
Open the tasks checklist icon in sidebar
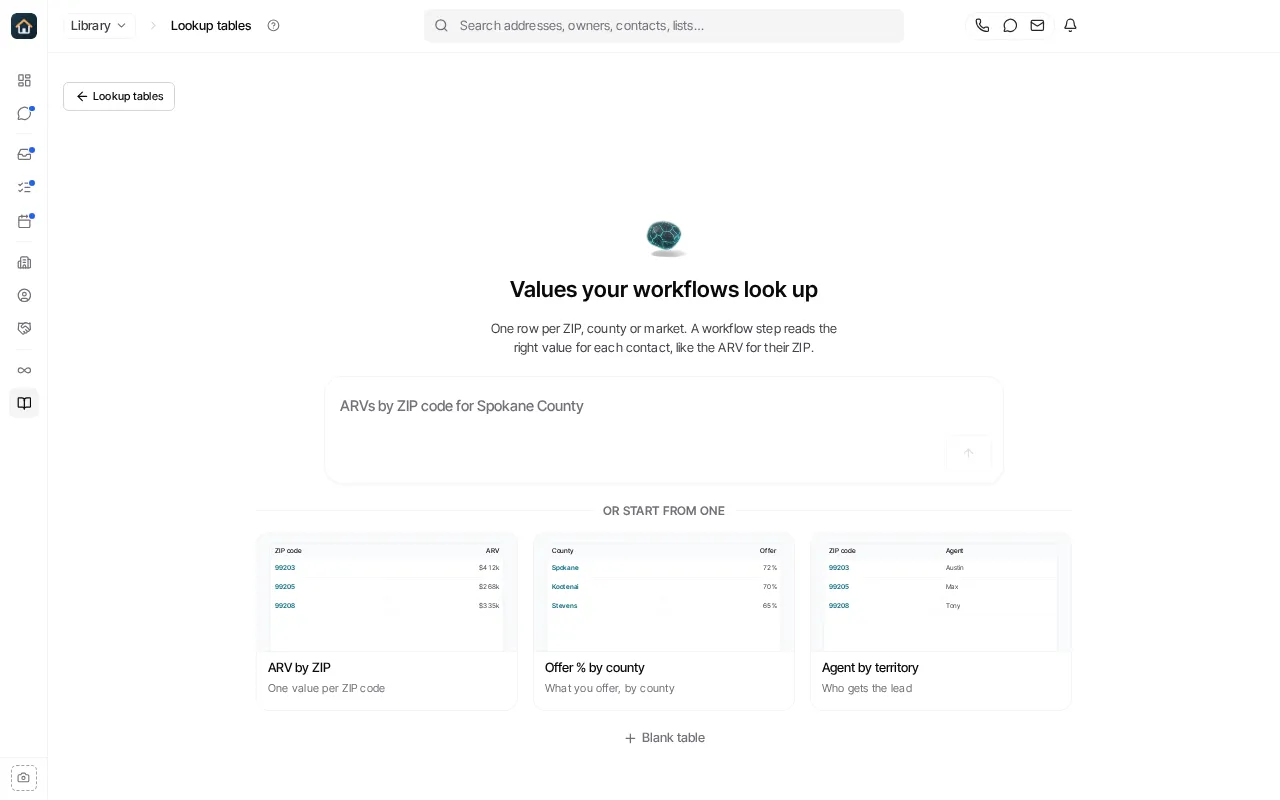[24, 187]
